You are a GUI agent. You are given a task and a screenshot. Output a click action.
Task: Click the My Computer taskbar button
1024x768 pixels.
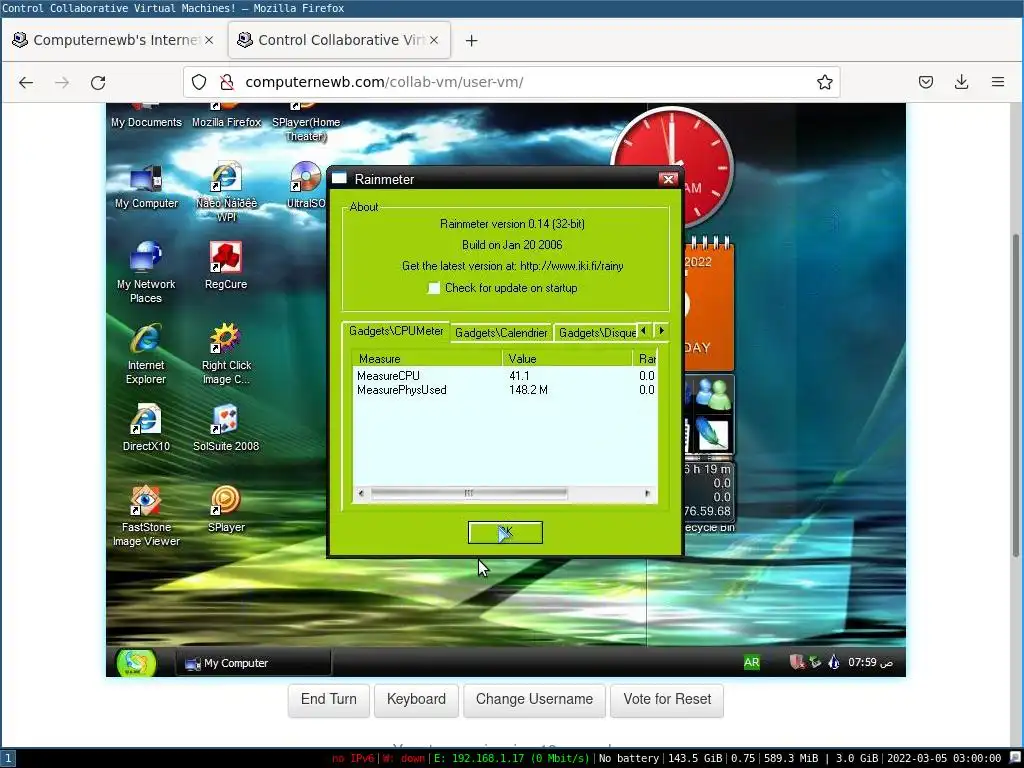[253, 663]
